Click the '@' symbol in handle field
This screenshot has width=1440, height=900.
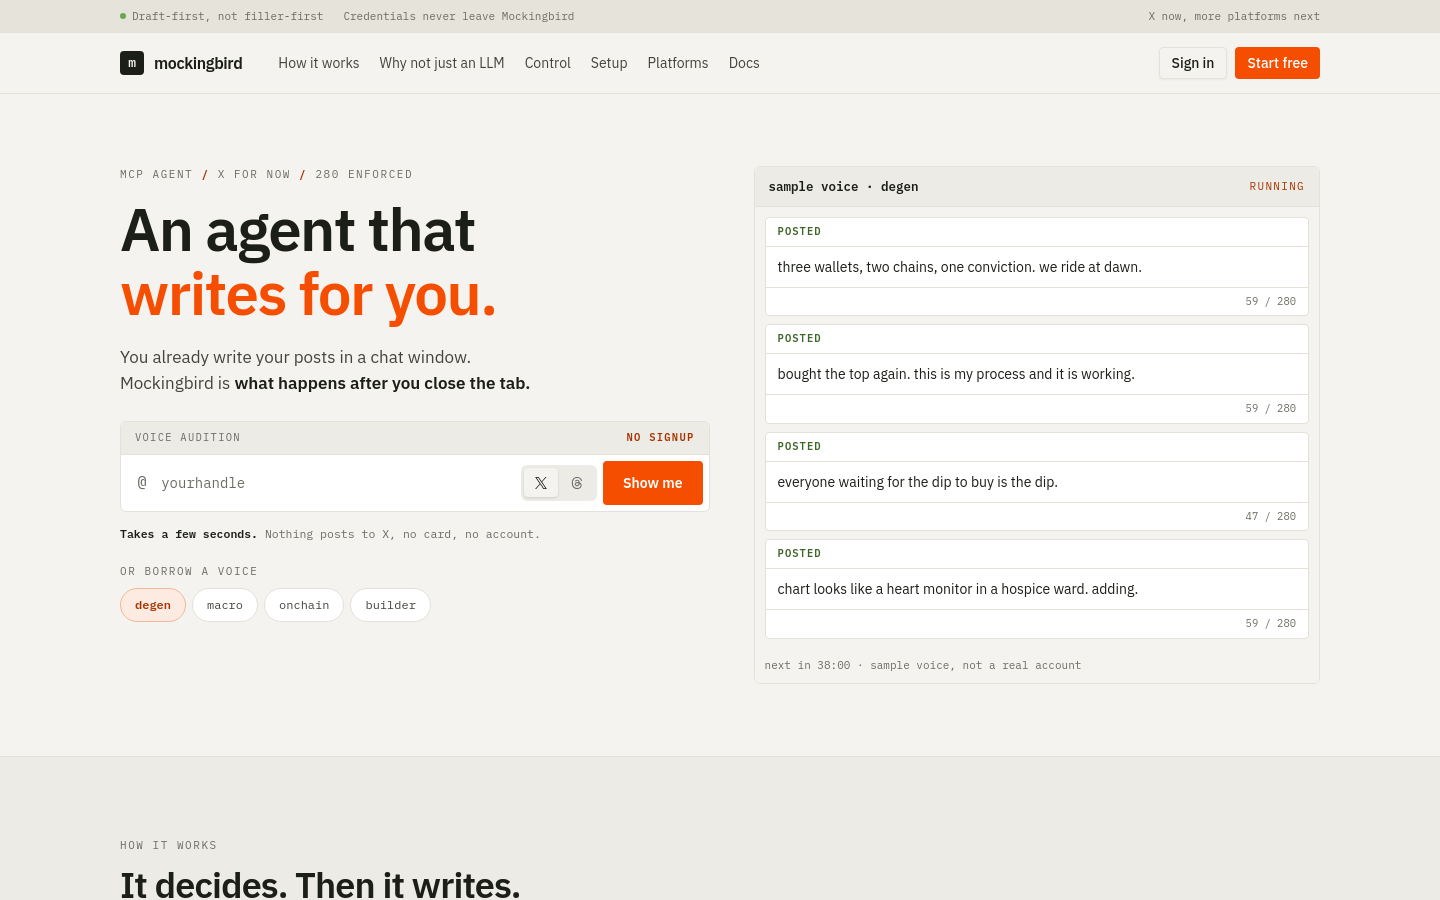point(142,483)
